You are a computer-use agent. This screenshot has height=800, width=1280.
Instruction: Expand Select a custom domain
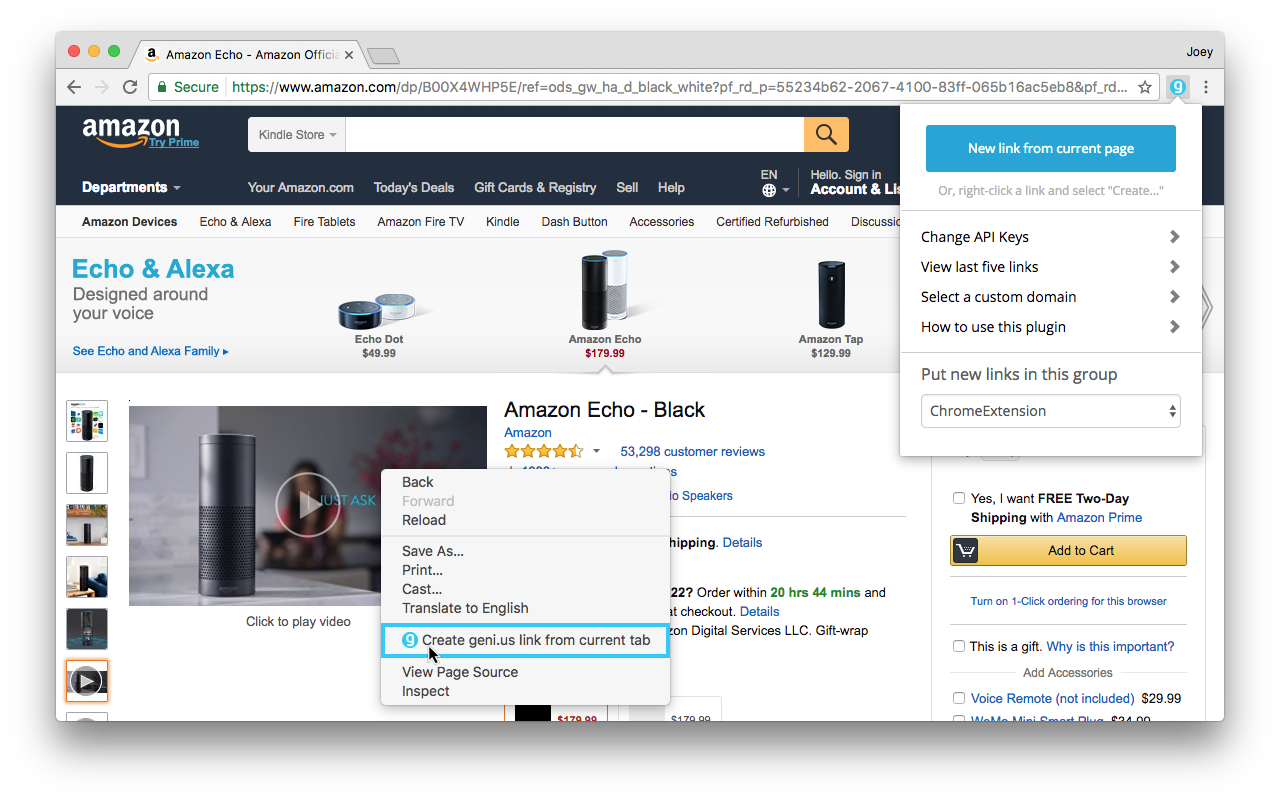pos(1050,297)
